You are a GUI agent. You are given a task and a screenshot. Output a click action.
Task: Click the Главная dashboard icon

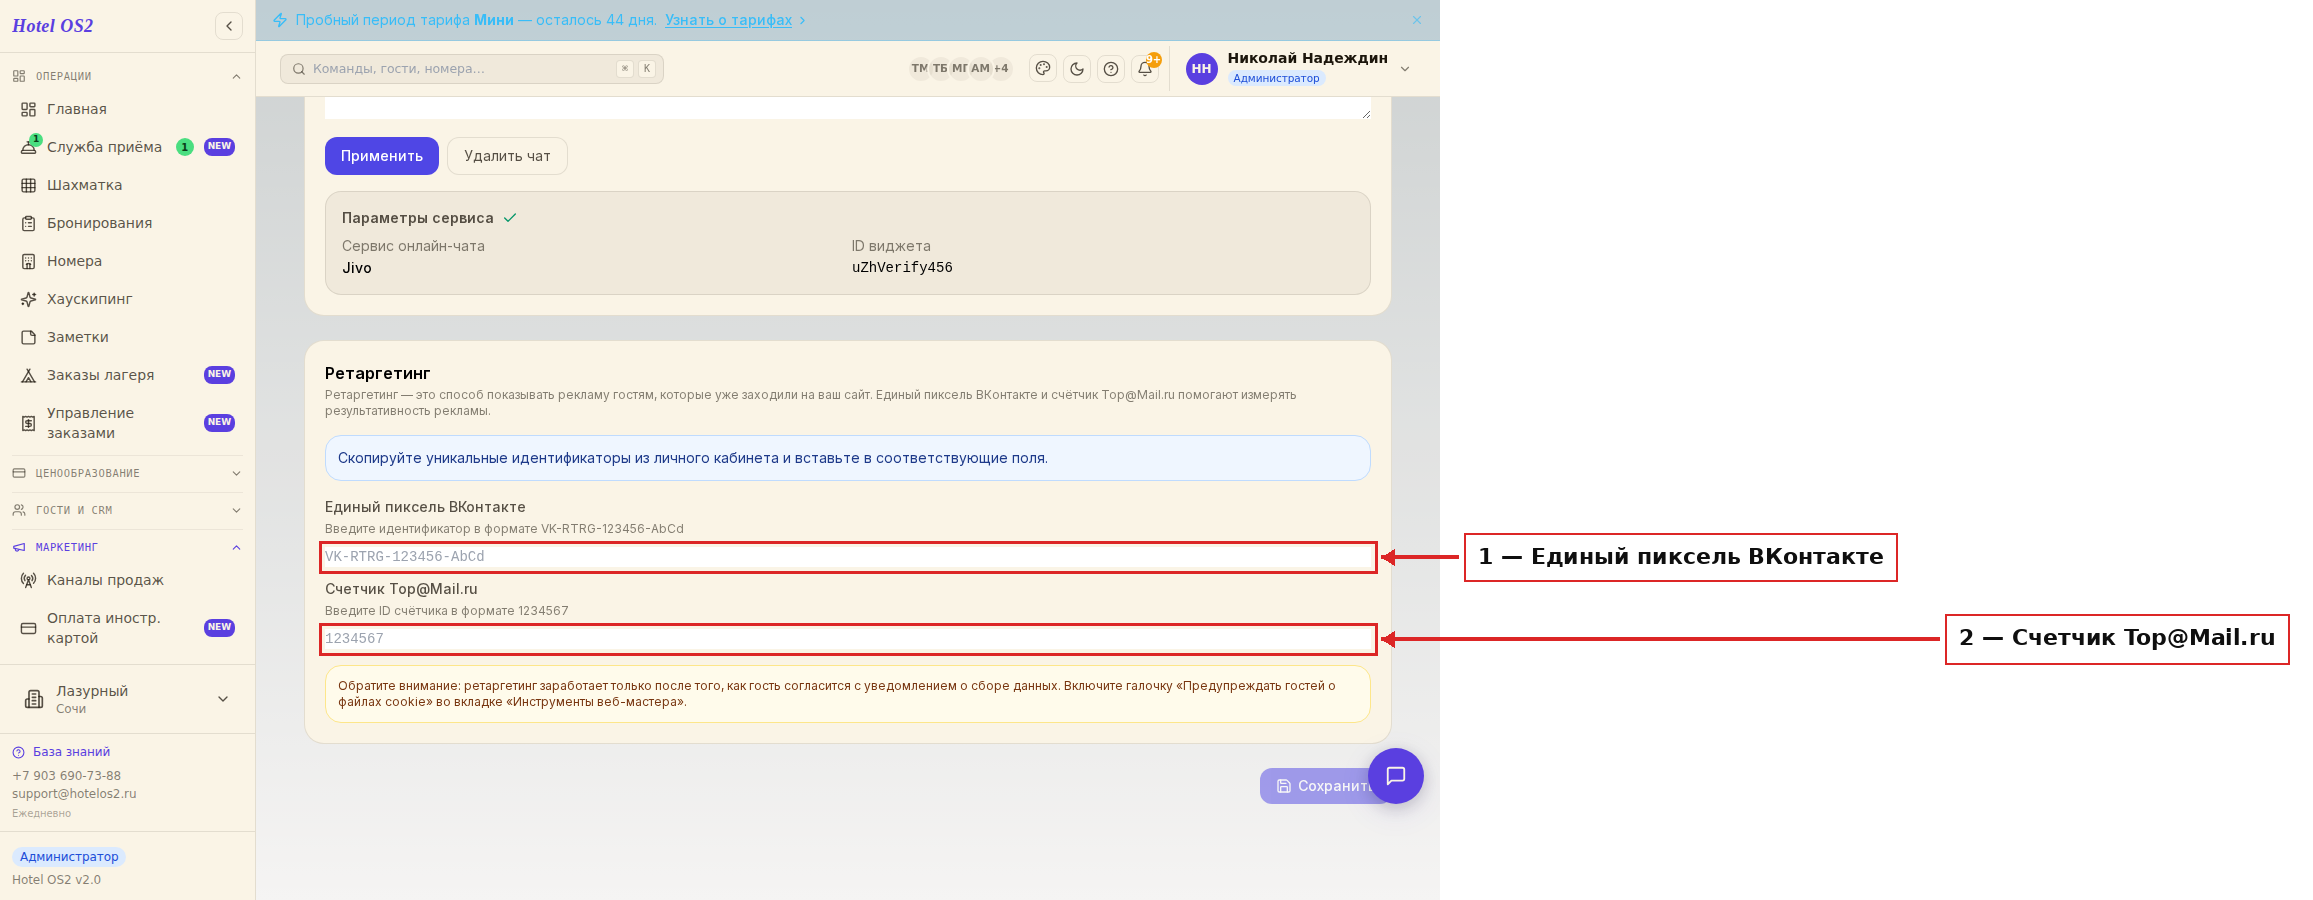[29, 109]
